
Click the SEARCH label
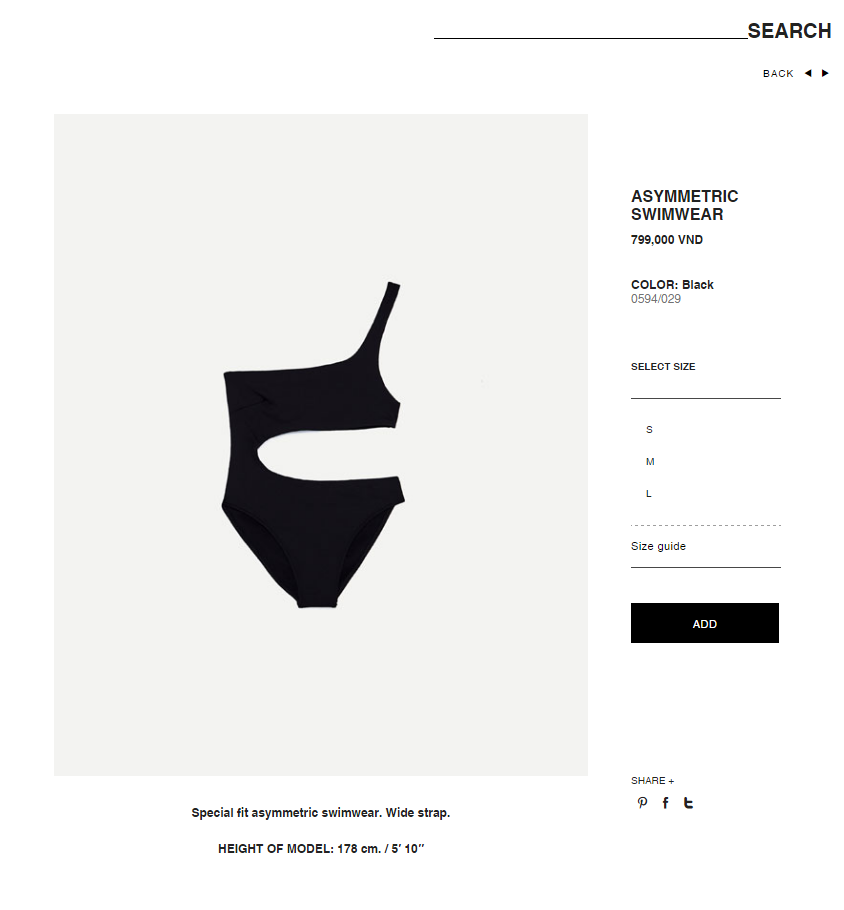coord(789,31)
